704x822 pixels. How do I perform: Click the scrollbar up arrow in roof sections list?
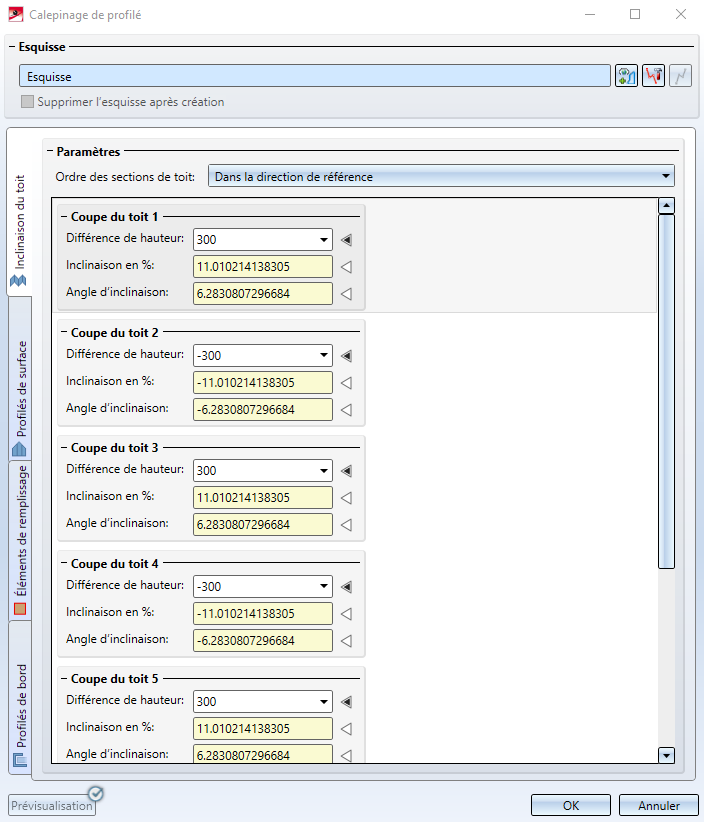point(666,206)
